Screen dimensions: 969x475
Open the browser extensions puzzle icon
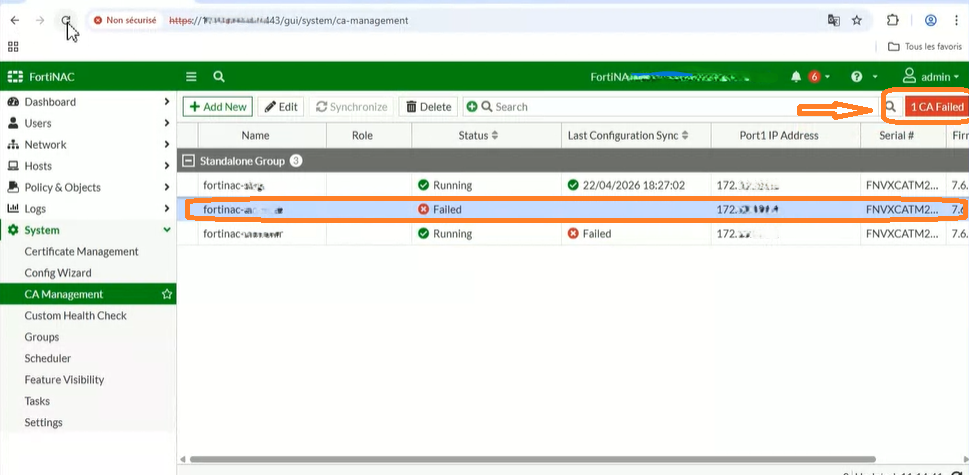coord(892,20)
